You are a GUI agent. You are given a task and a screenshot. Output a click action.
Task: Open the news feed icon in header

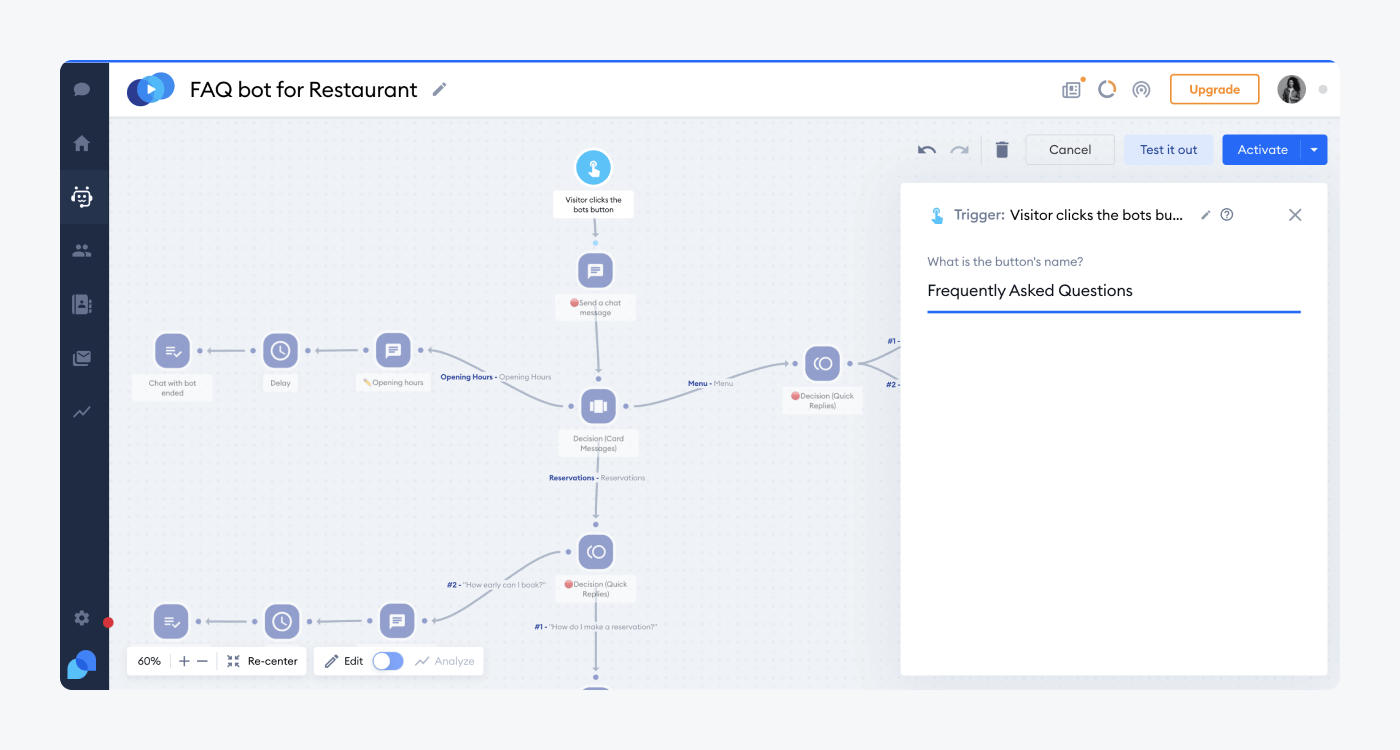point(1071,90)
